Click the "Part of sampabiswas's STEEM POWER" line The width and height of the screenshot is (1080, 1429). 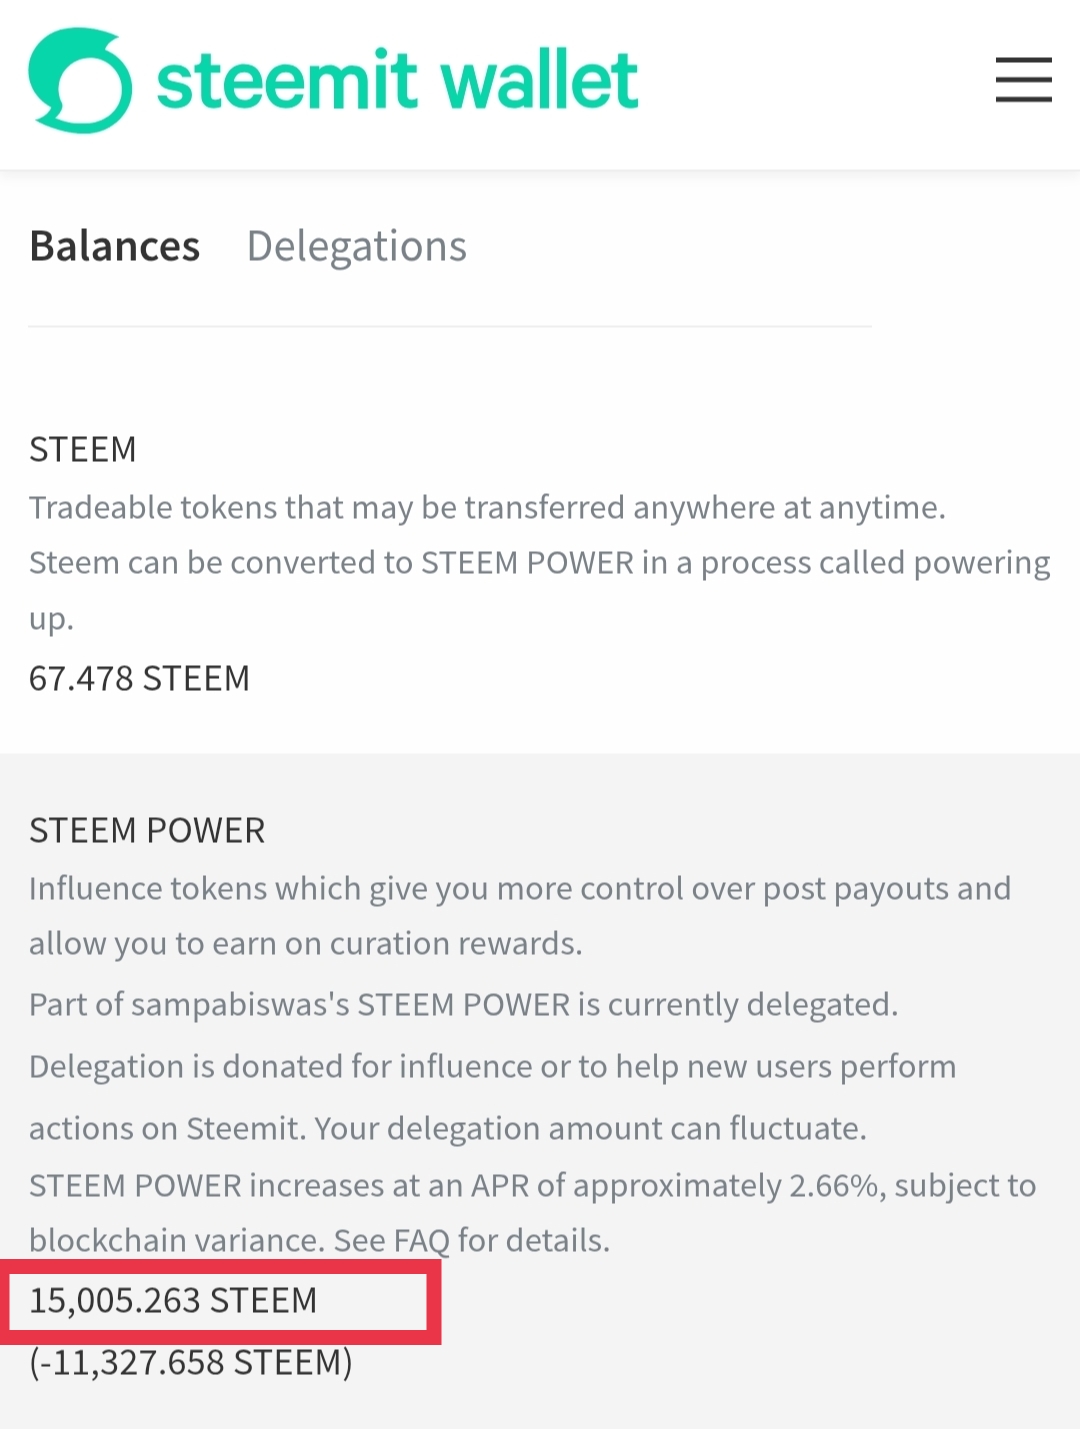[x=463, y=1005]
